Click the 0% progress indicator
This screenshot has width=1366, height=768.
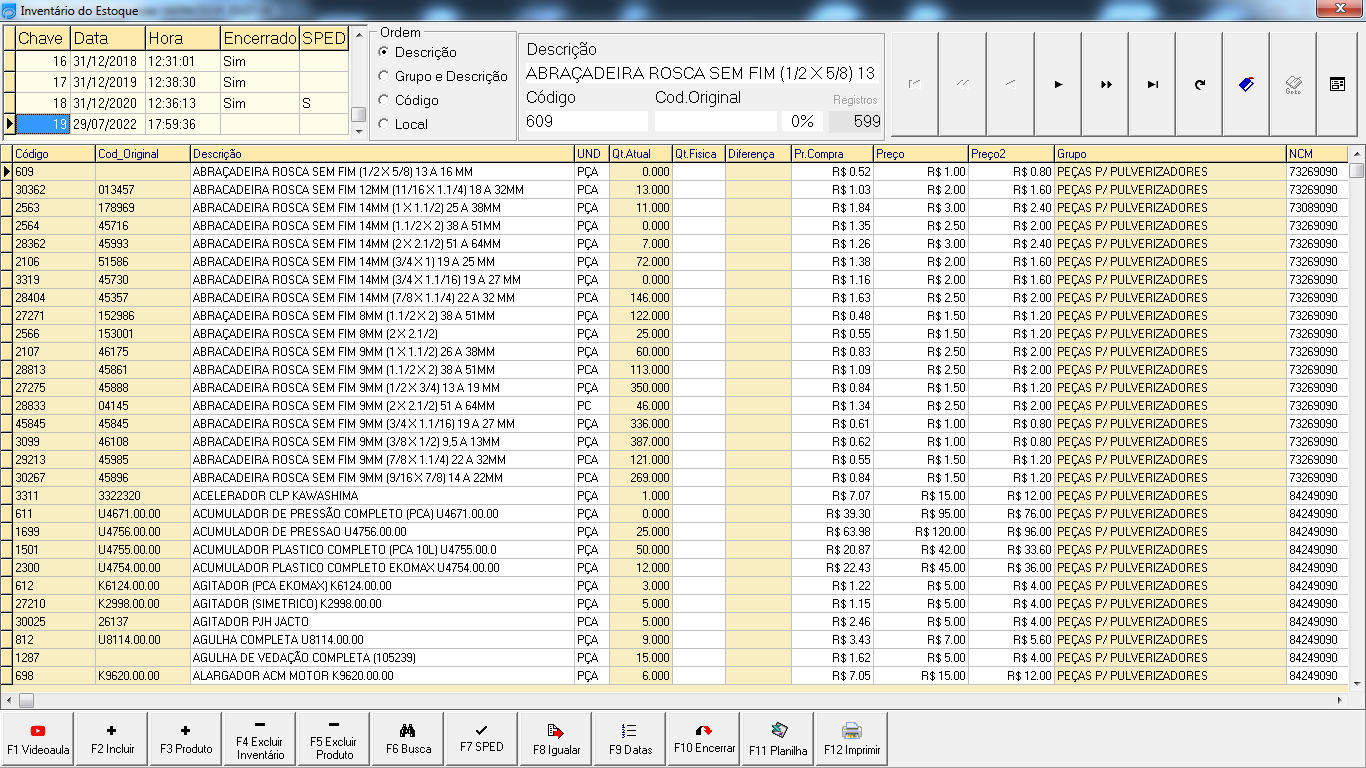pos(802,121)
